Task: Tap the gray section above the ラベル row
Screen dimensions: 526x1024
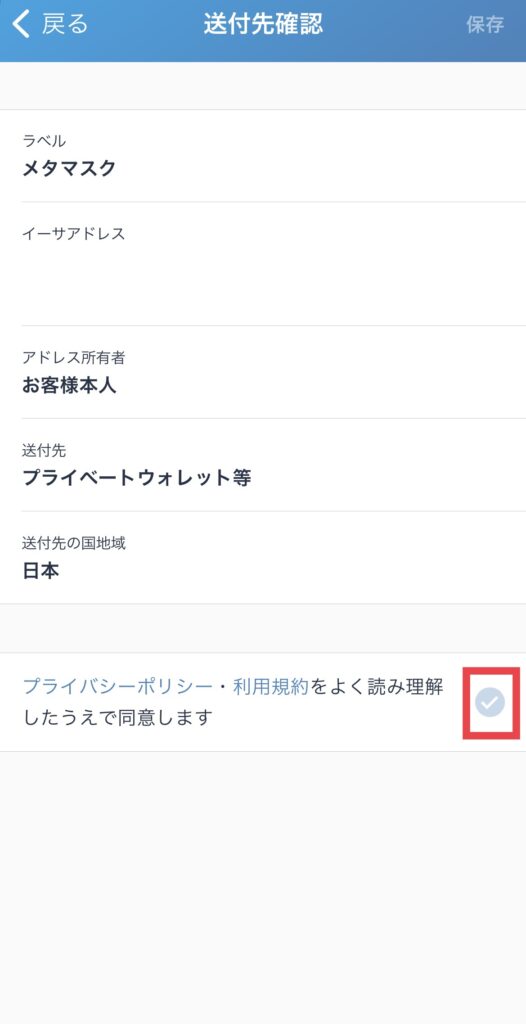Action: [x=263, y=86]
